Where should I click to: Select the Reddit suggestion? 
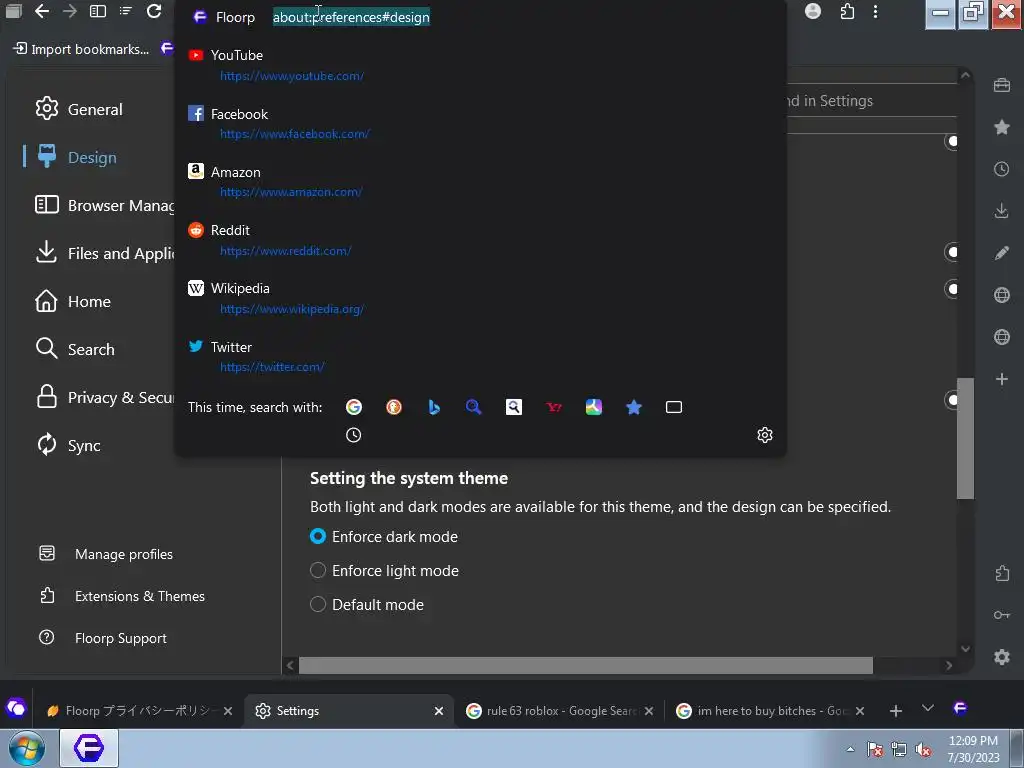pos(480,240)
